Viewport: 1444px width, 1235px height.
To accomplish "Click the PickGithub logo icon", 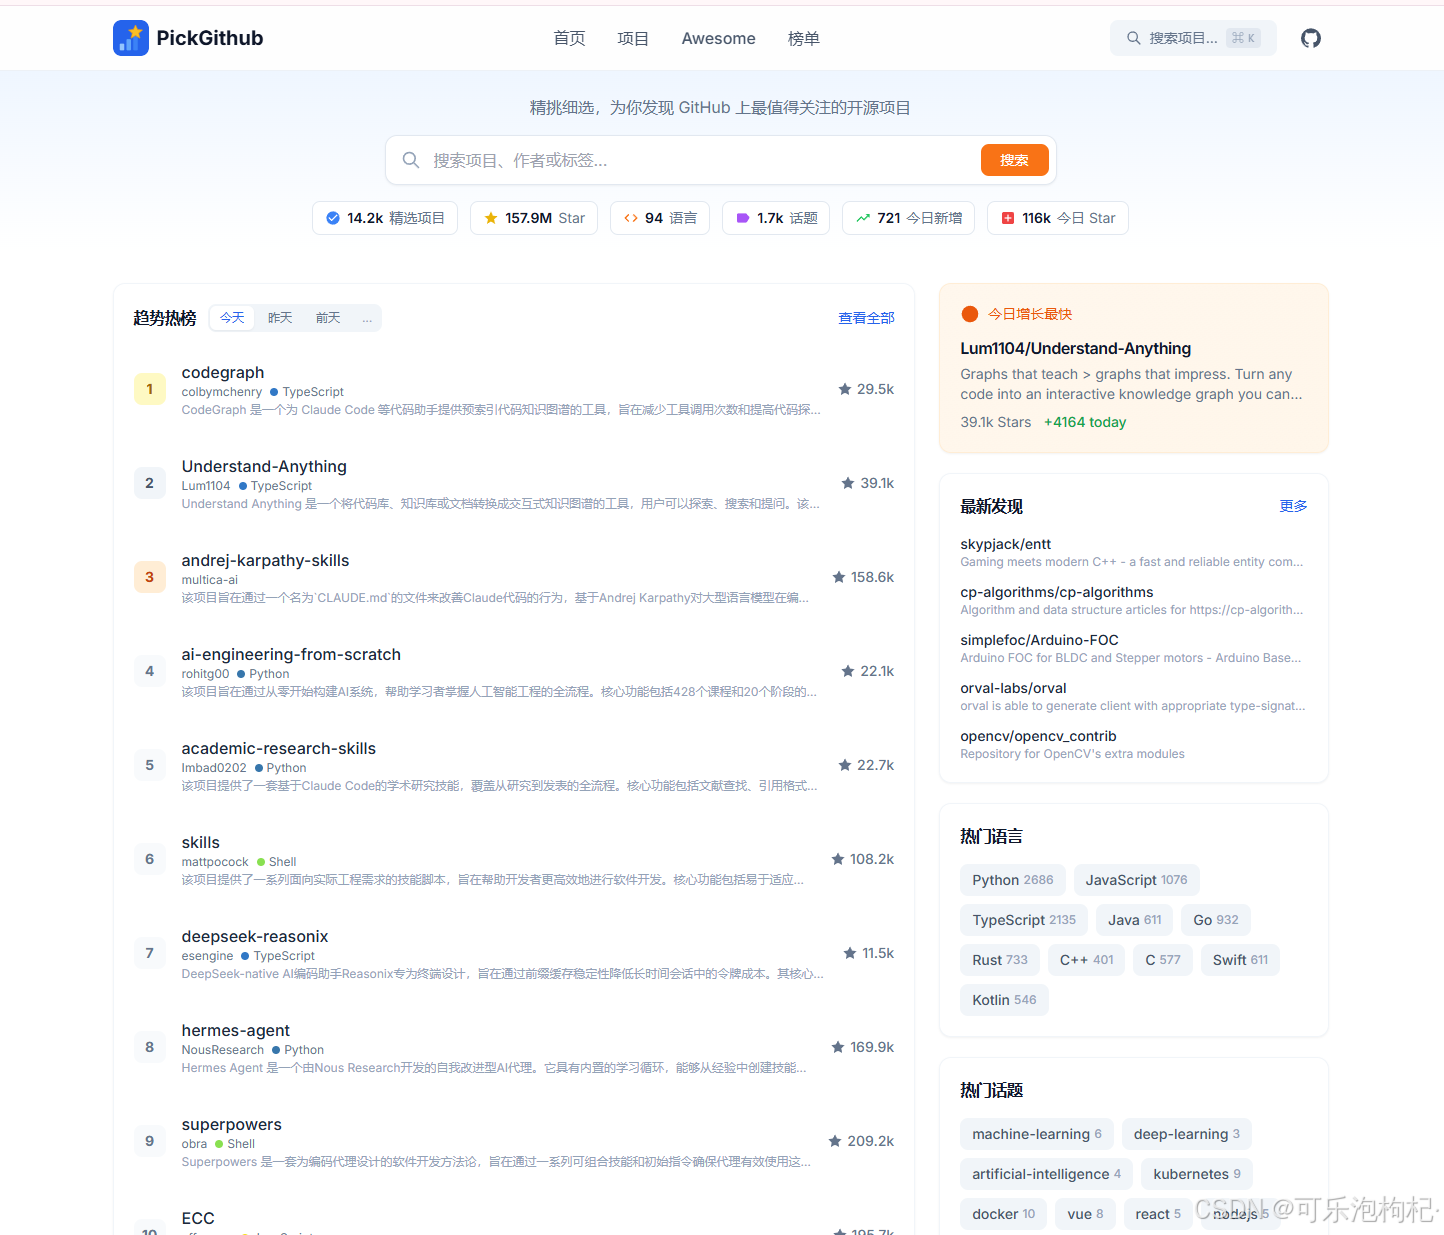I will [x=131, y=38].
